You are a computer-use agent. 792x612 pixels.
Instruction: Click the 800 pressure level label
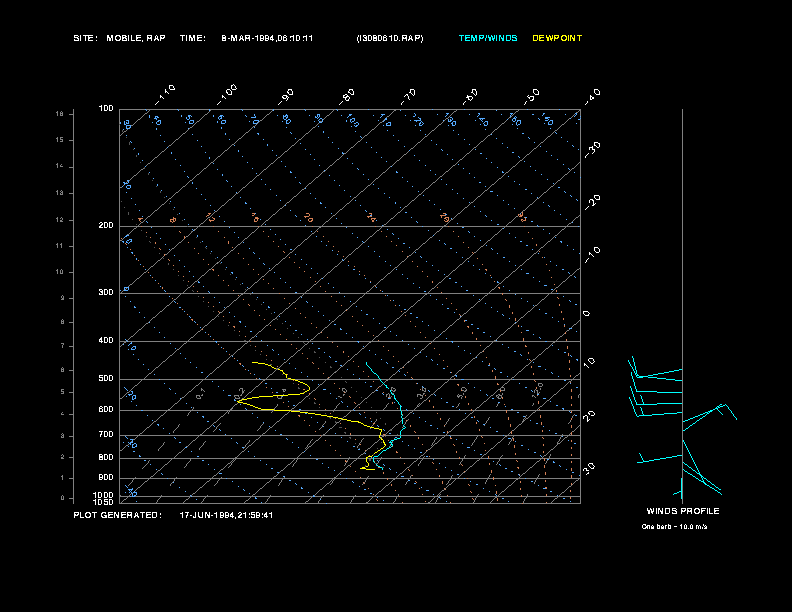tap(106, 457)
